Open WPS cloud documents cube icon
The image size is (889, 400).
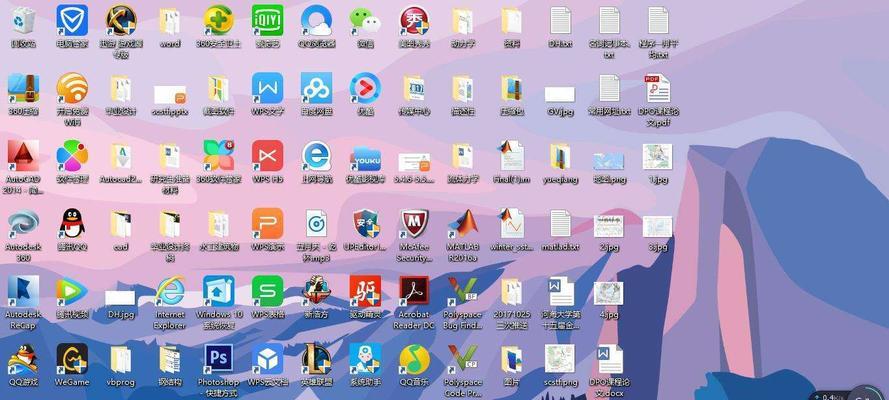[268, 359]
